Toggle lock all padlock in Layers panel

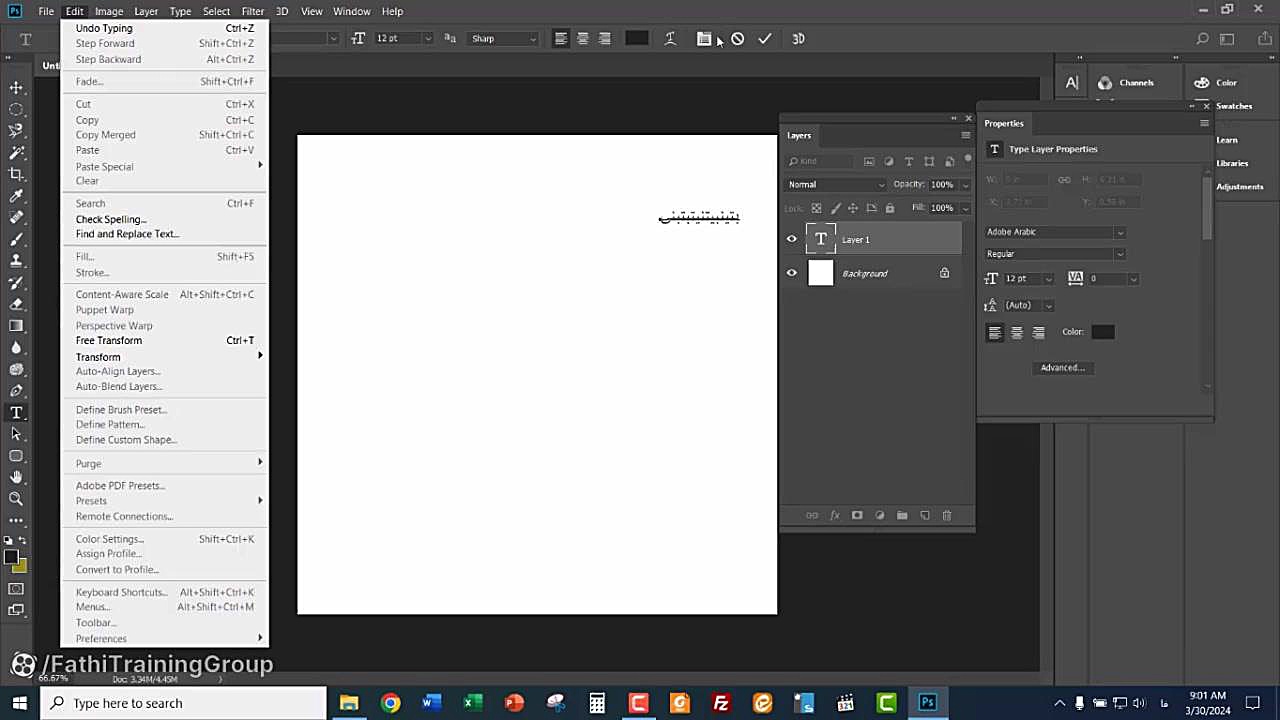point(890,208)
